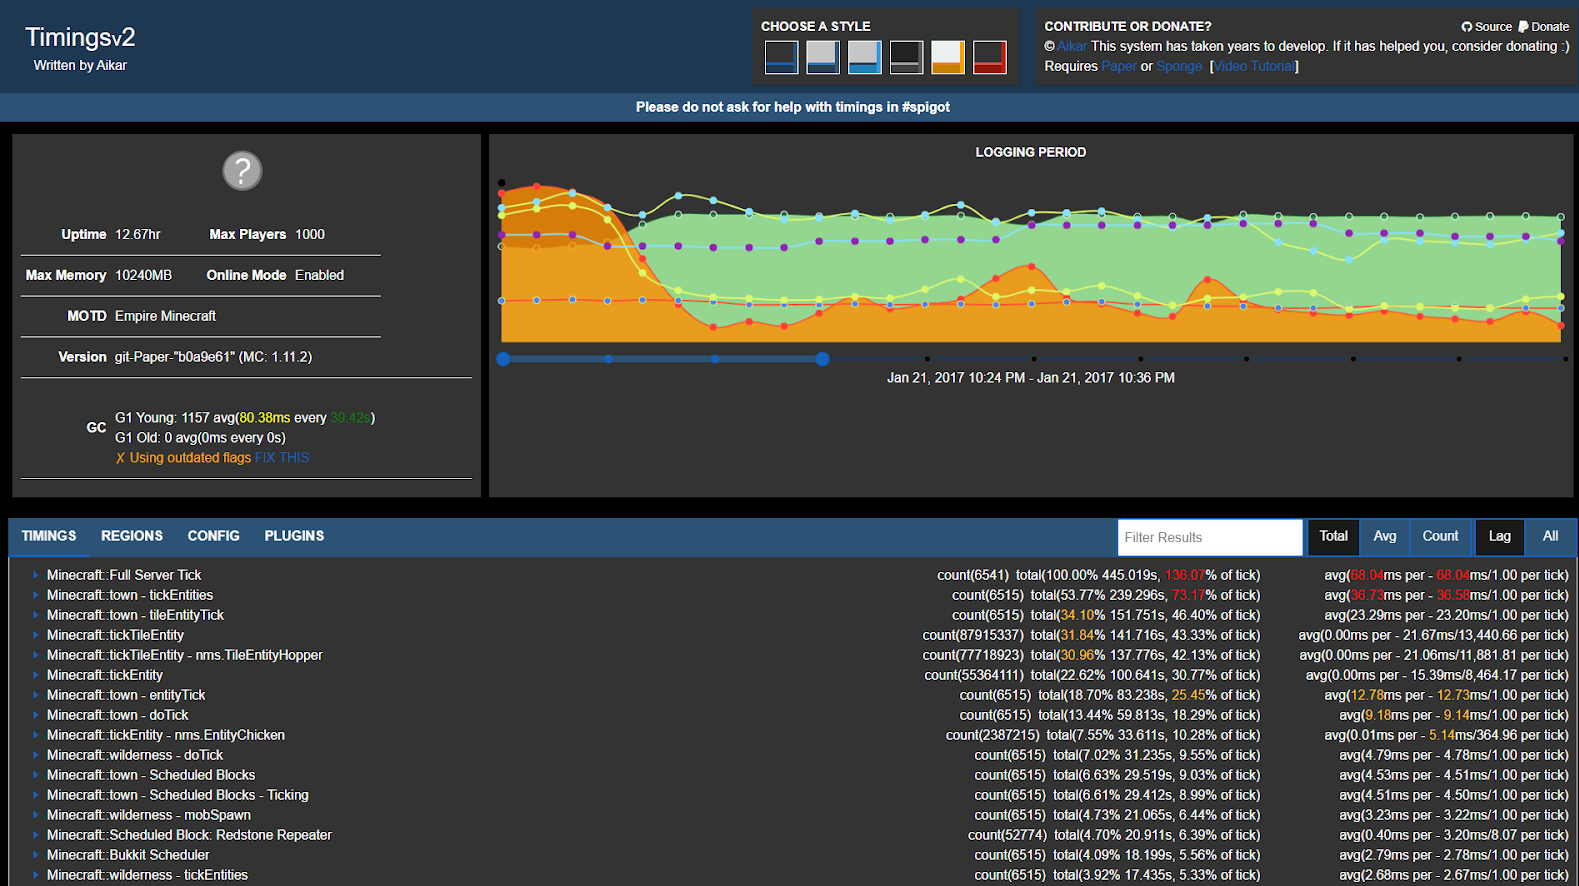The width and height of the screenshot is (1579, 886).
Task: Open the Video Tutorial link
Action: point(1254,66)
